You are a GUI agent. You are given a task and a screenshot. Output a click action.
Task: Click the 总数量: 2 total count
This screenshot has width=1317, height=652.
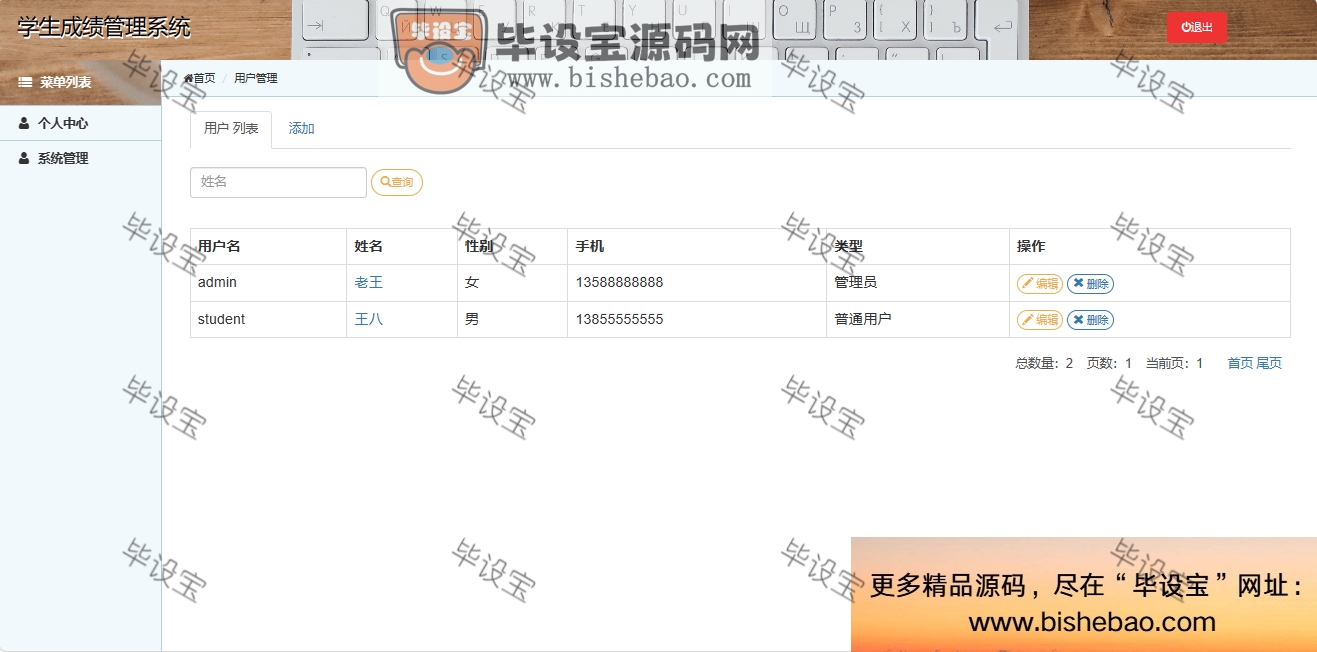tap(1044, 363)
